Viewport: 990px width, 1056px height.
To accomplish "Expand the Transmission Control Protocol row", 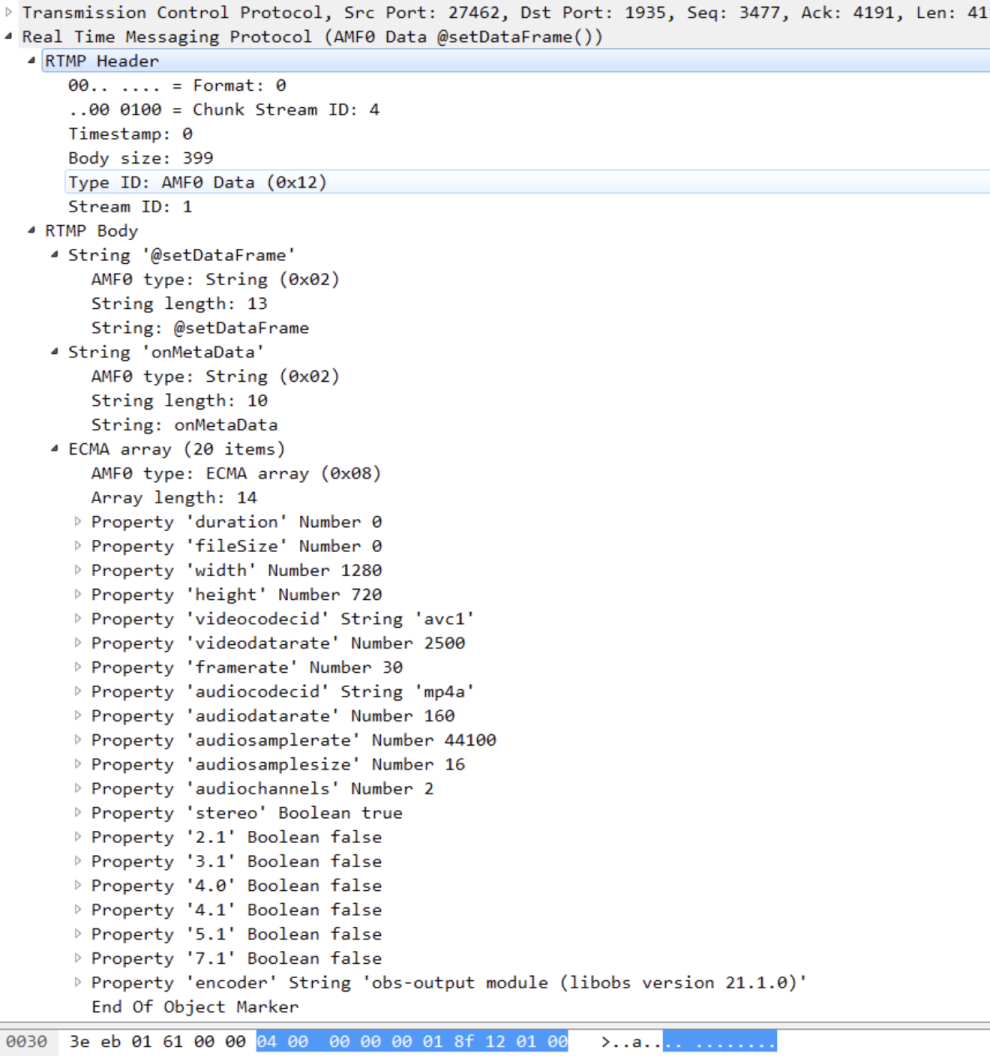I will click(9, 13).
